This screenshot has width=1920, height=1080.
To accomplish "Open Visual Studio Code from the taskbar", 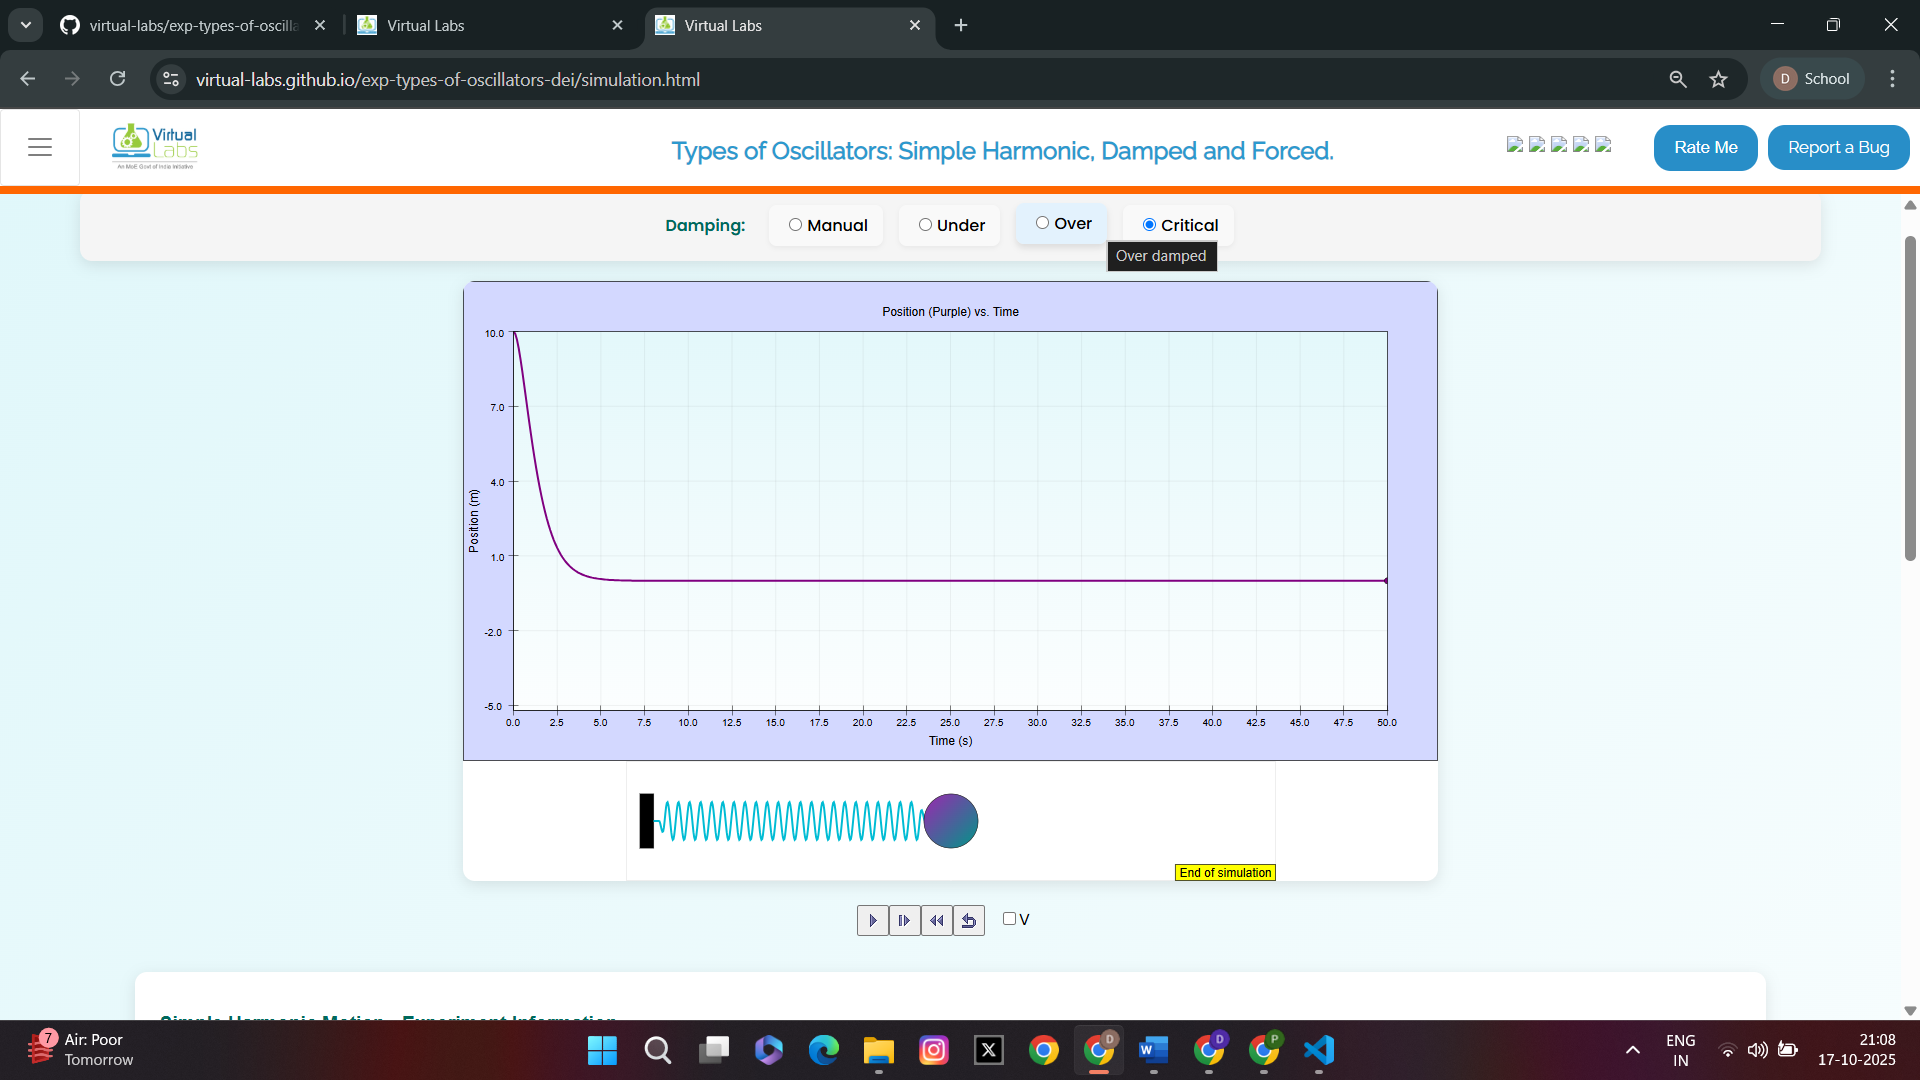I will pyautogui.click(x=1318, y=1050).
